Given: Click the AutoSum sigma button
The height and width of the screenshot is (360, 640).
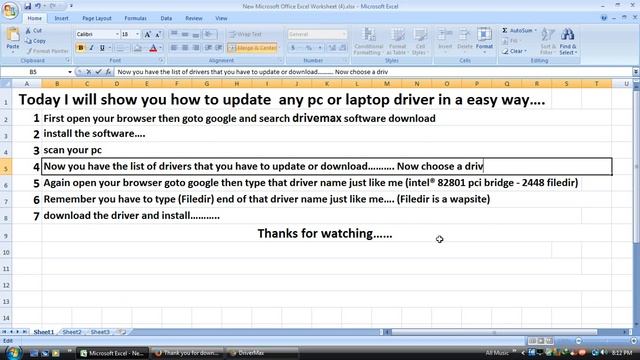Looking at the screenshot, I should click(x=518, y=31).
